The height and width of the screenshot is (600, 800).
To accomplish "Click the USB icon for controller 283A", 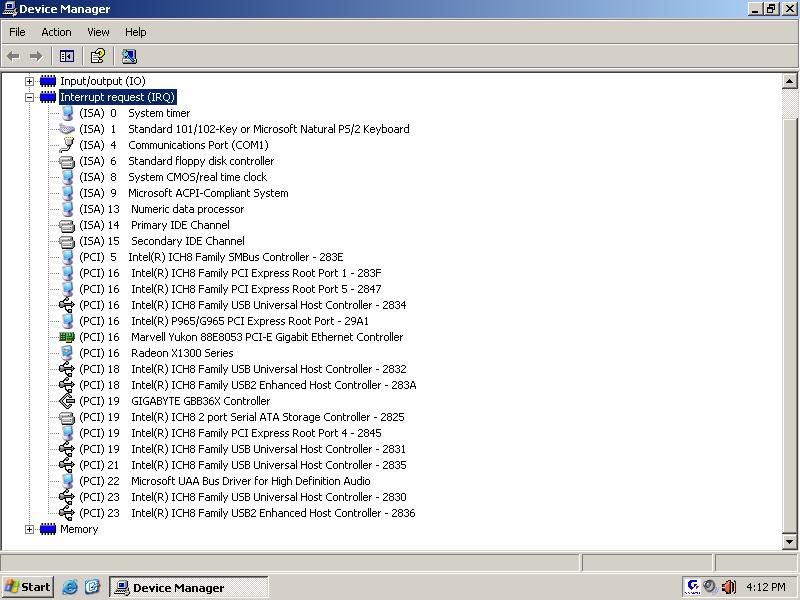I will coord(67,385).
